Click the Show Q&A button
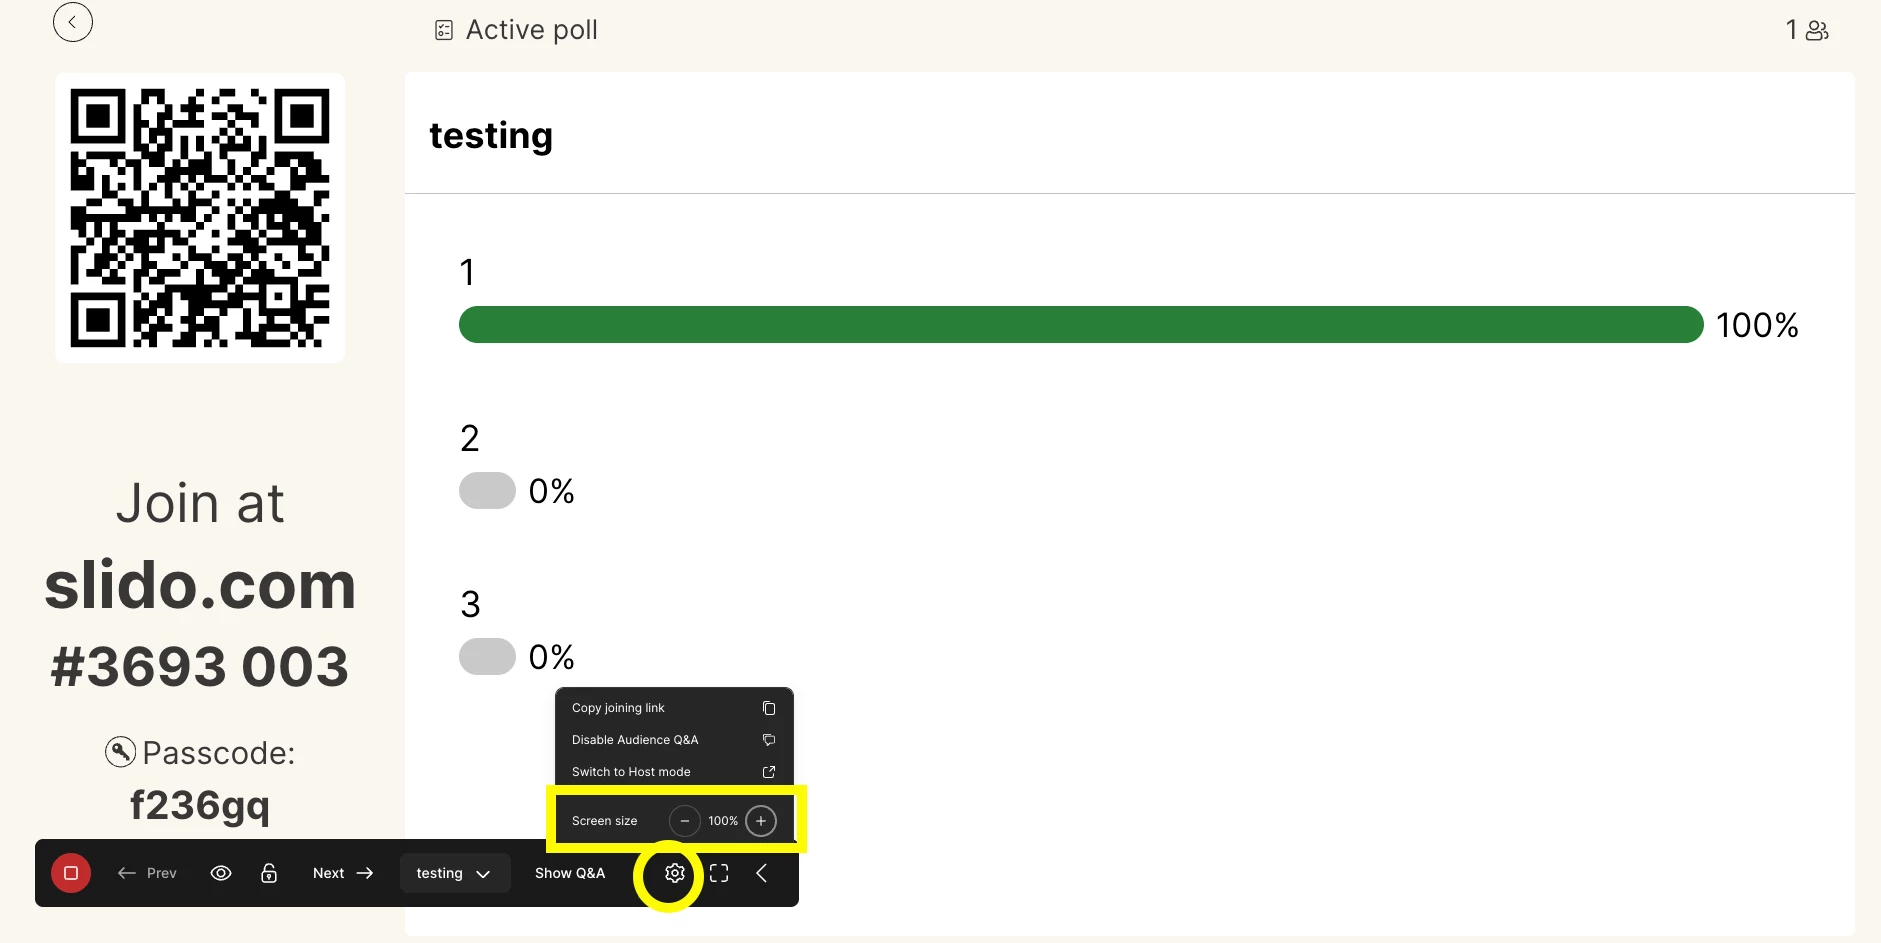 (x=570, y=873)
